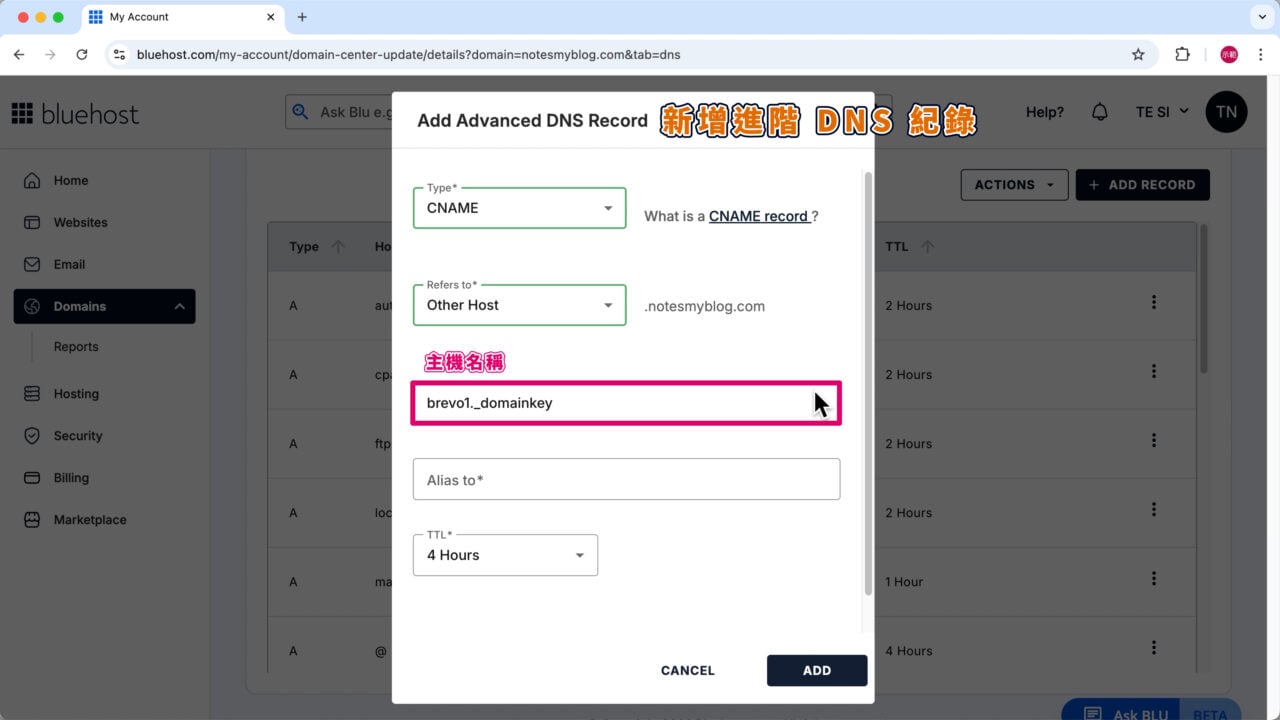
Task: Click the Alias to input field
Action: coord(626,479)
